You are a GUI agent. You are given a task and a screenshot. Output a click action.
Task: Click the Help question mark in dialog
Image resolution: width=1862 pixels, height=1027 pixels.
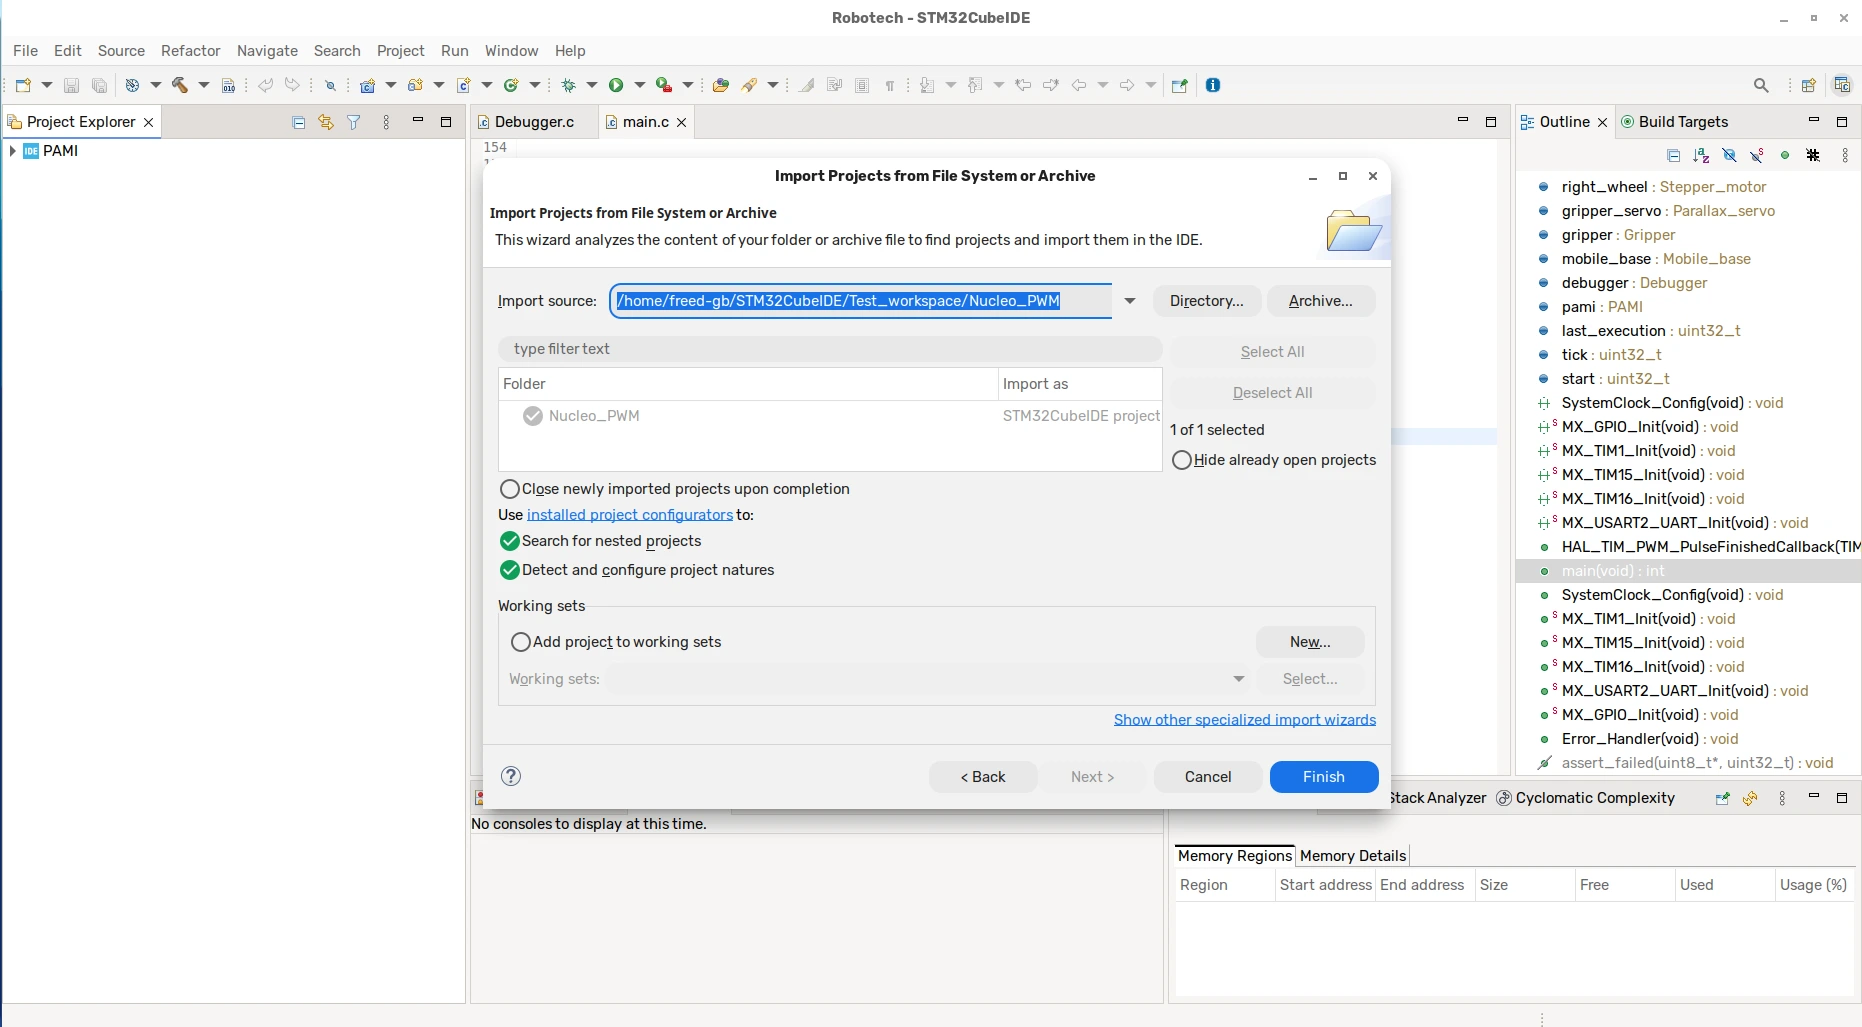pyautogui.click(x=511, y=776)
